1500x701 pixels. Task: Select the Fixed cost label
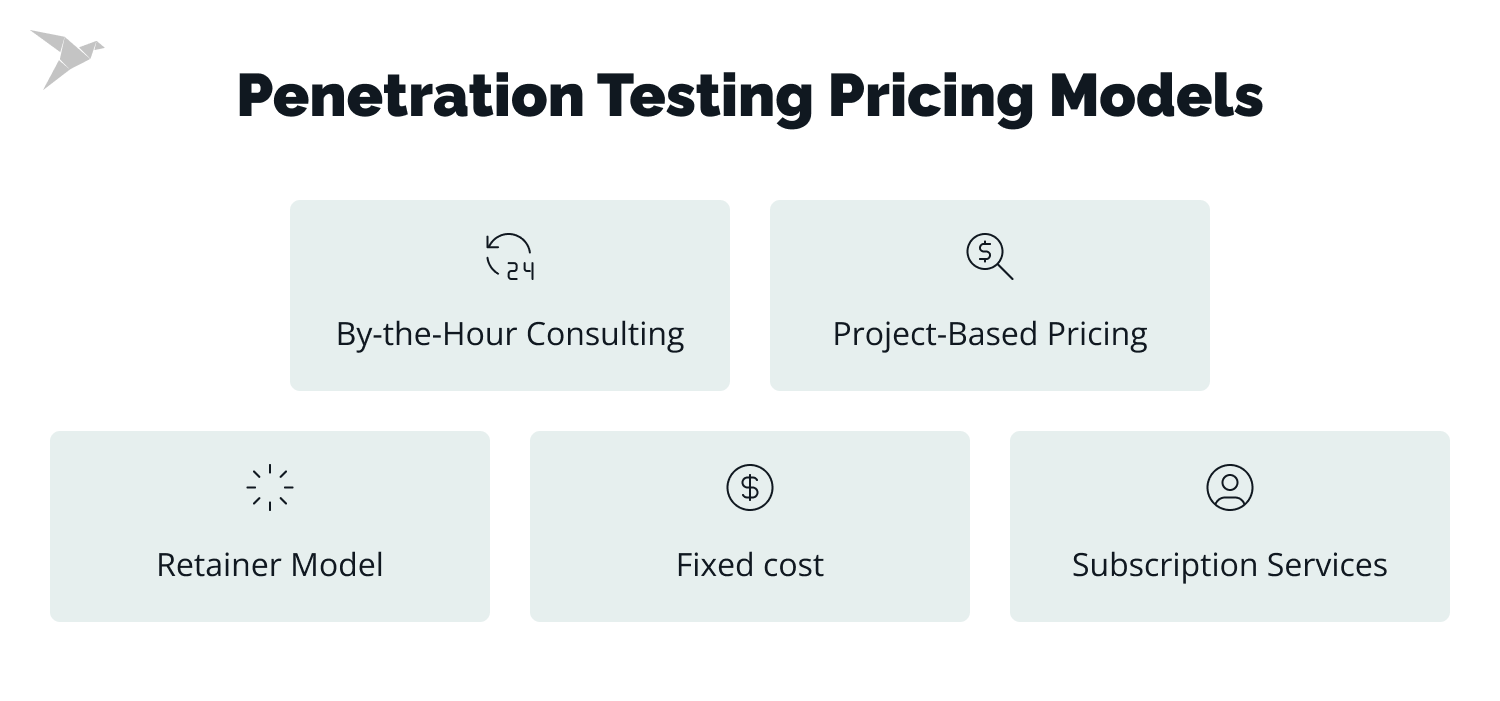(x=750, y=565)
